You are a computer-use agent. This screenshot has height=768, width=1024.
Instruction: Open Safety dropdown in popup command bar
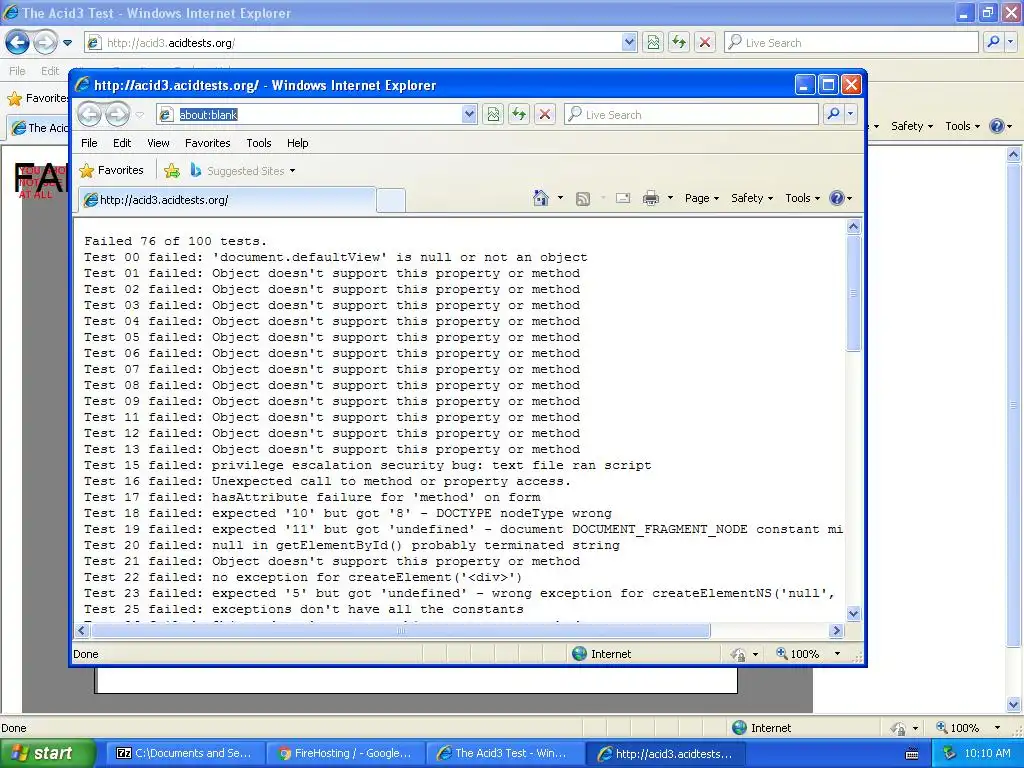point(752,198)
